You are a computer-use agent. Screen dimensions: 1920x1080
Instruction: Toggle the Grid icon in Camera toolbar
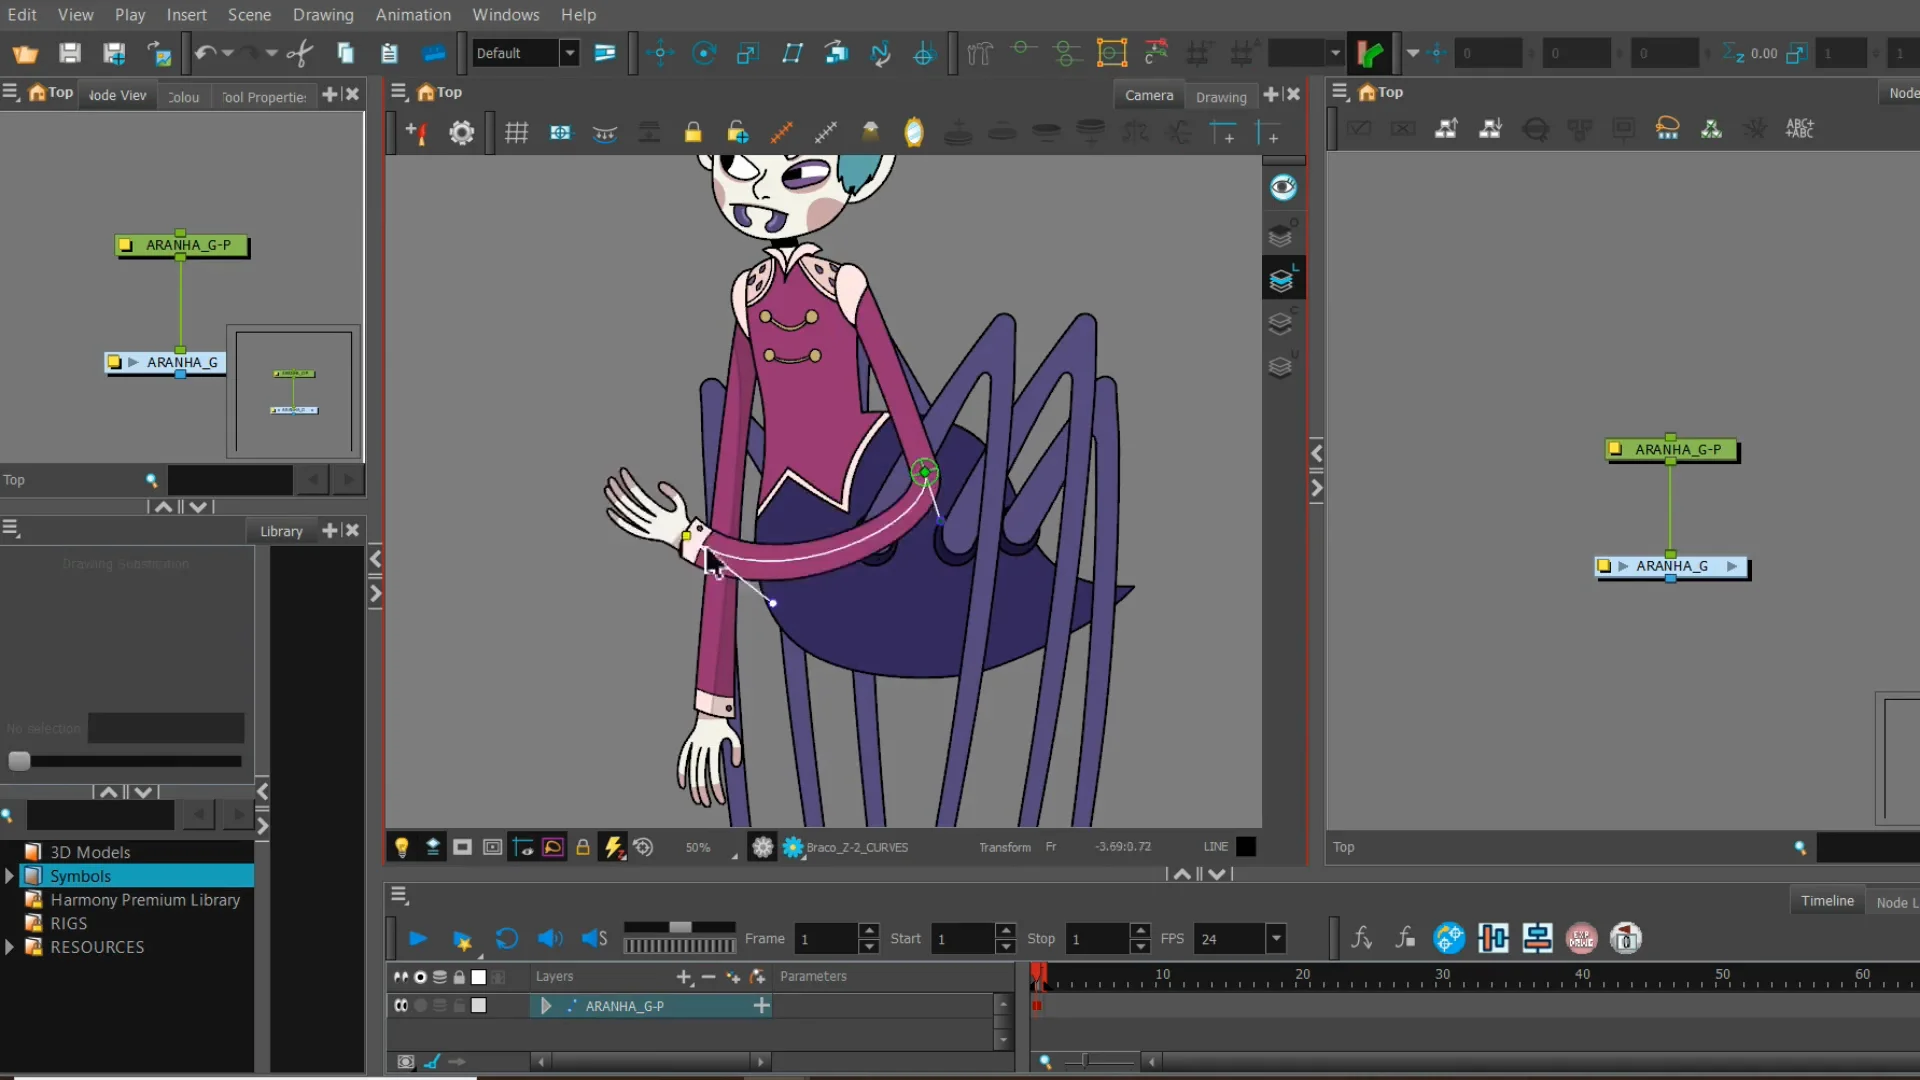click(517, 132)
